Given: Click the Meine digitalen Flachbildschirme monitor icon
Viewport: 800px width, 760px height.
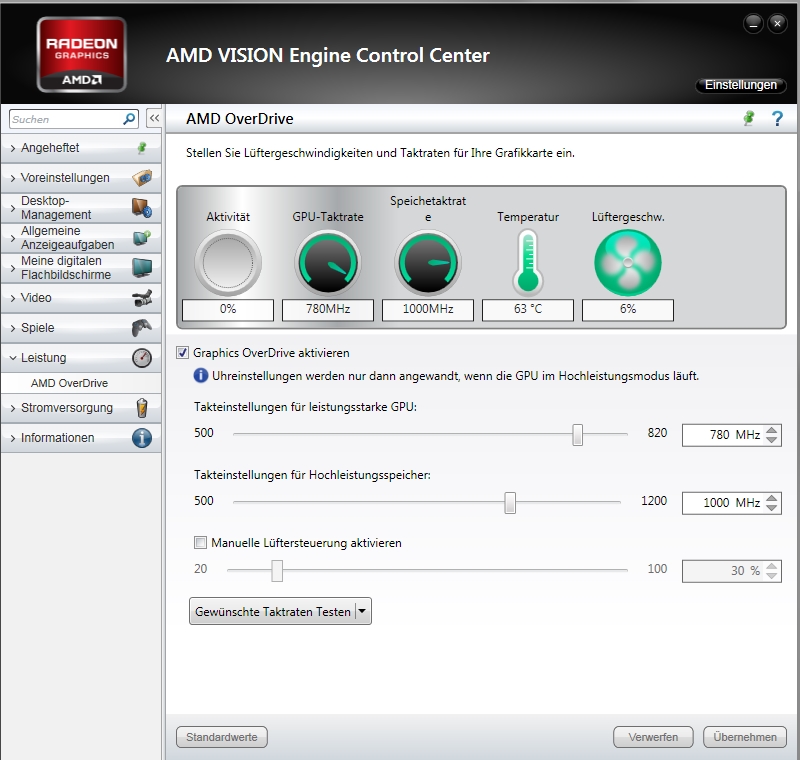Looking at the screenshot, I should (142, 268).
